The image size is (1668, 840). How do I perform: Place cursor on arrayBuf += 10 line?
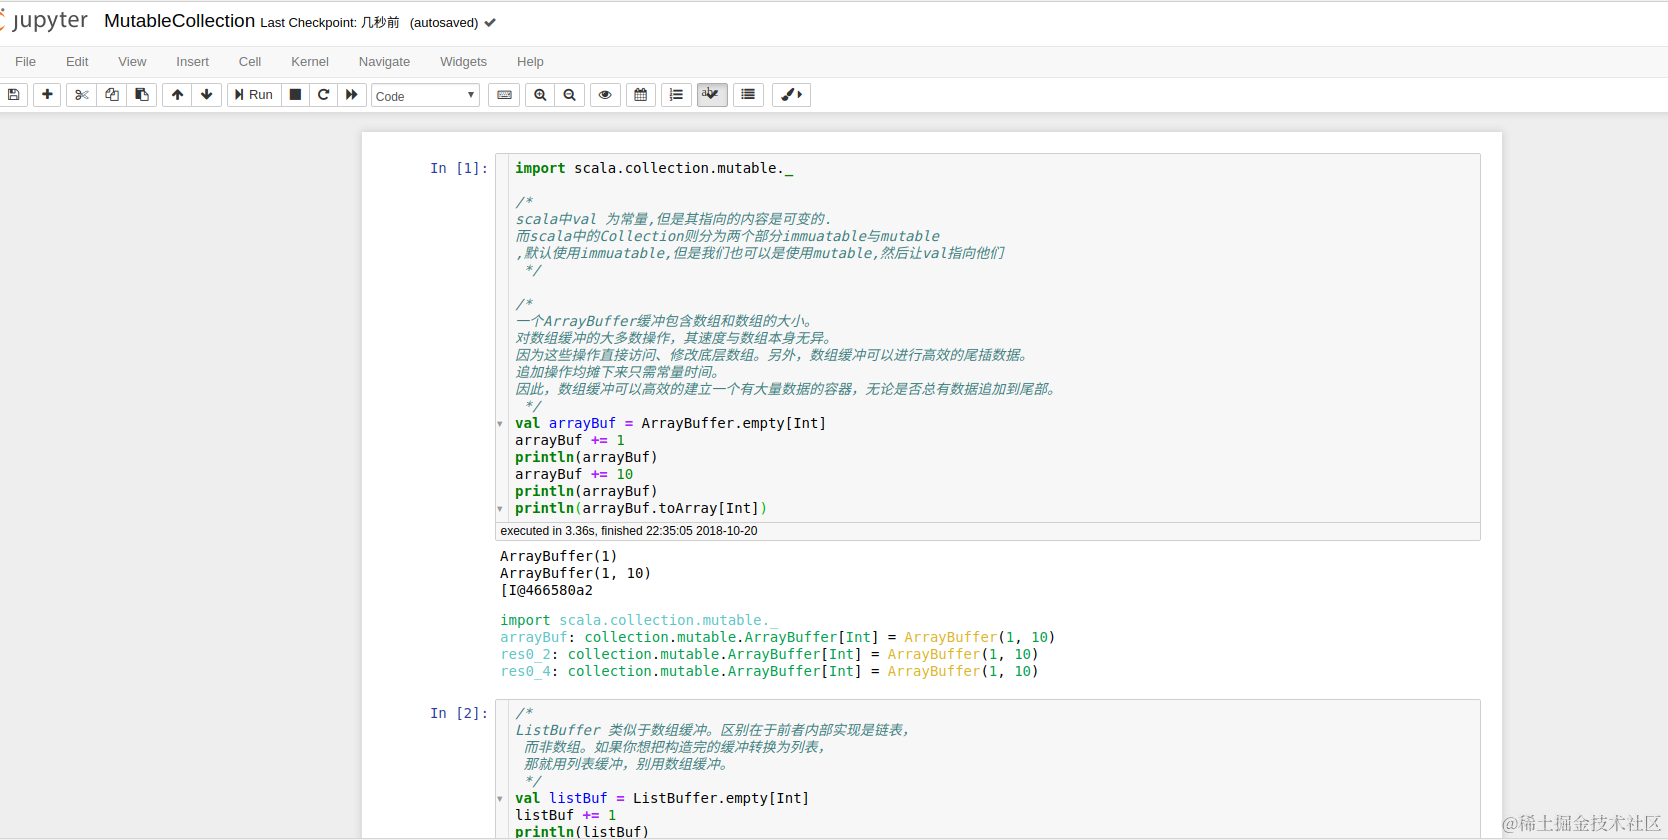click(574, 474)
